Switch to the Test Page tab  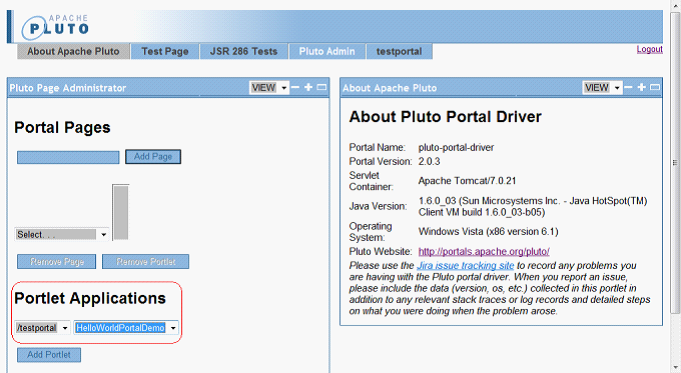tap(165, 51)
